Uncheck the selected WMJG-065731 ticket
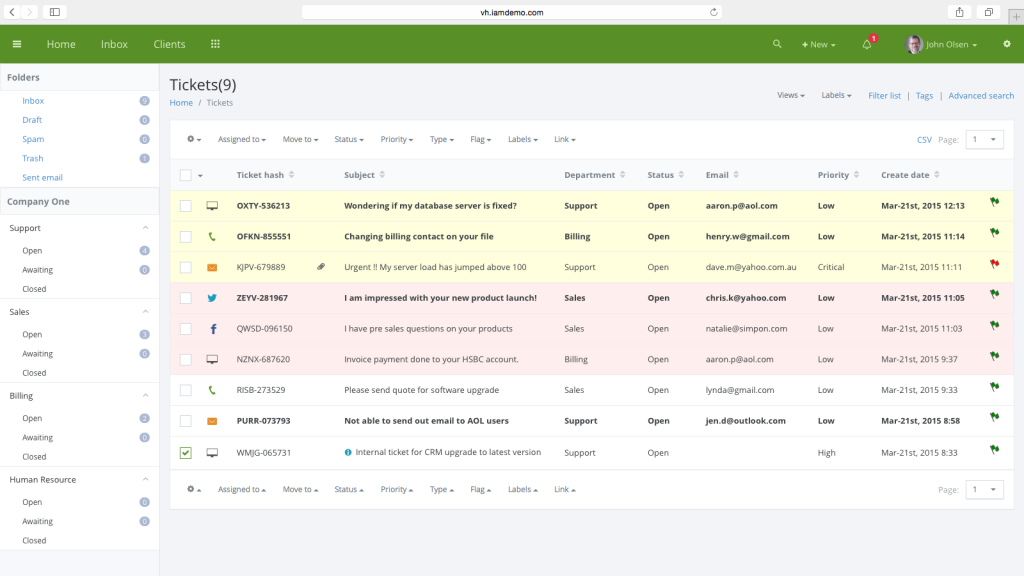 point(185,452)
